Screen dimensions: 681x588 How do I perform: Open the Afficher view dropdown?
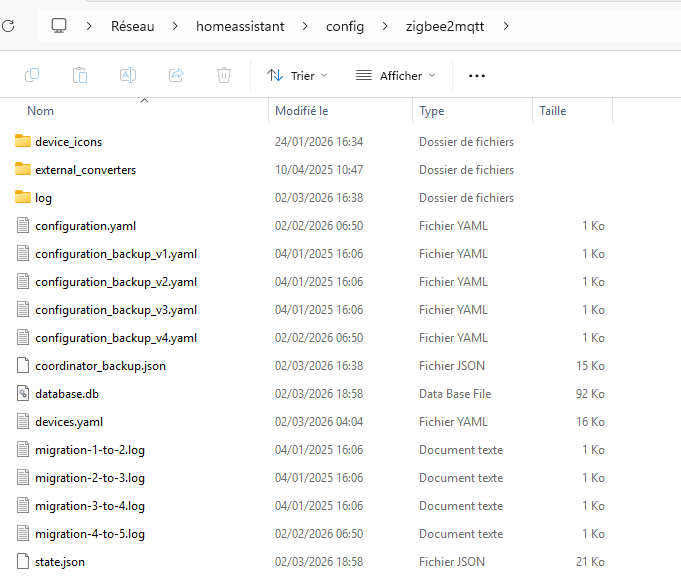click(x=396, y=75)
